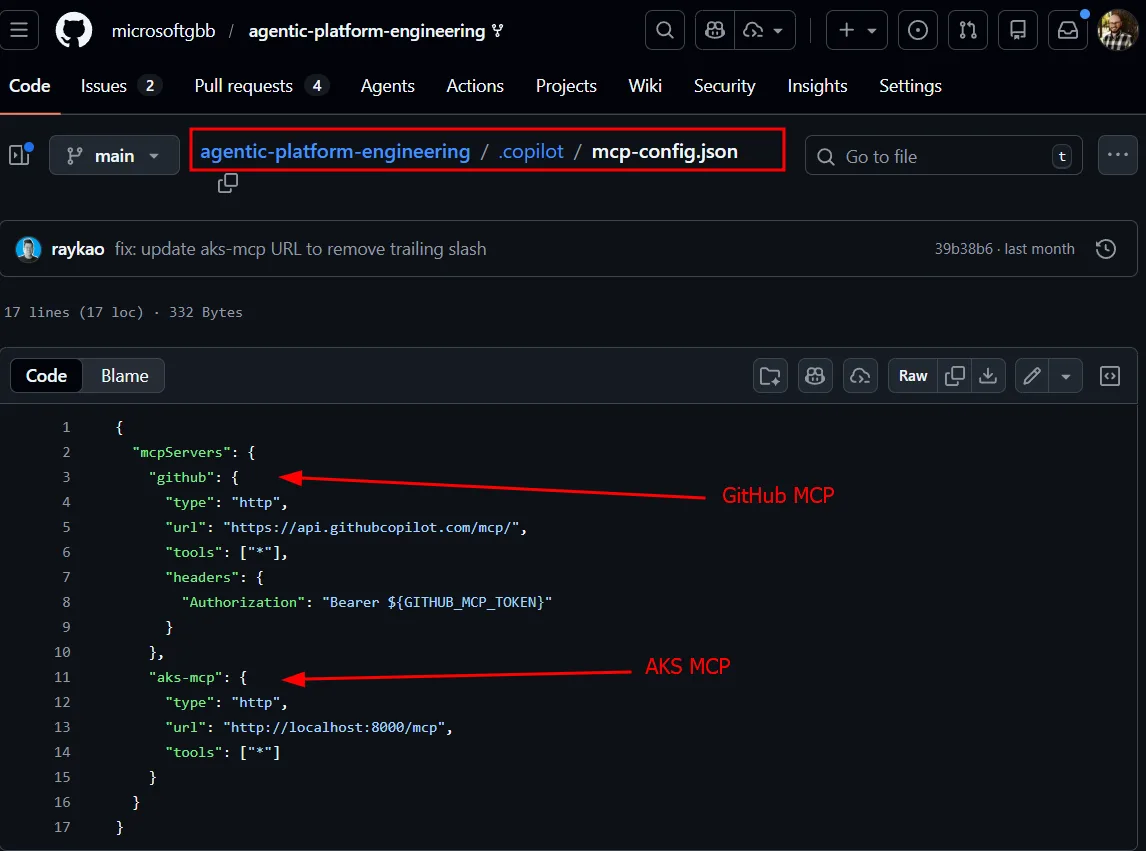Image resolution: width=1146 pixels, height=851 pixels.
Task: Click in the Go to file field
Action: 940,156
